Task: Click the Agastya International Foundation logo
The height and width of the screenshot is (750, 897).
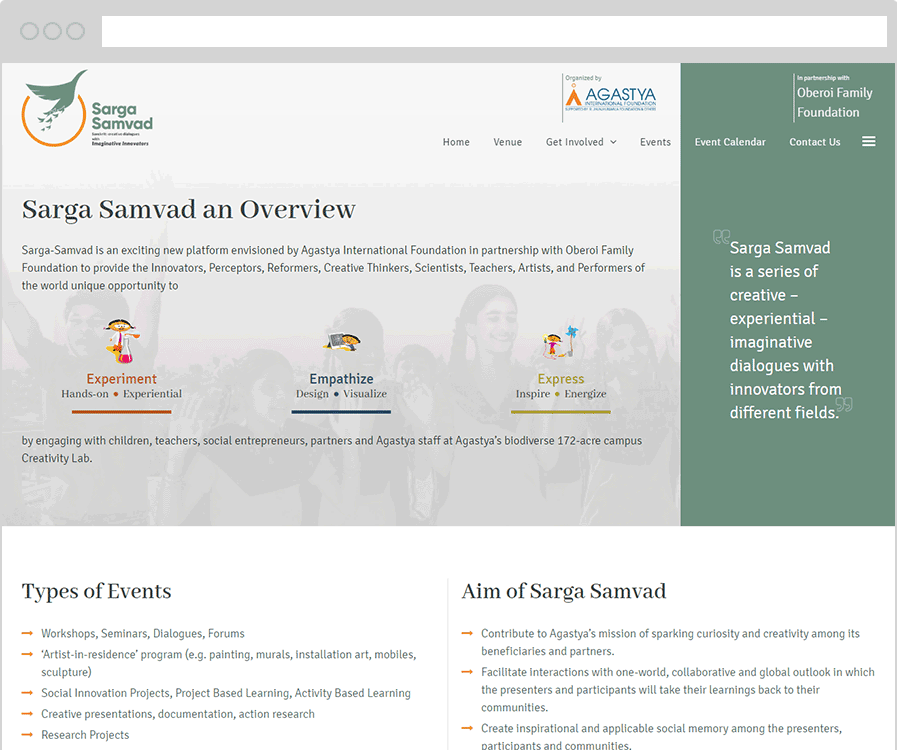Action: tap(610, 98)
